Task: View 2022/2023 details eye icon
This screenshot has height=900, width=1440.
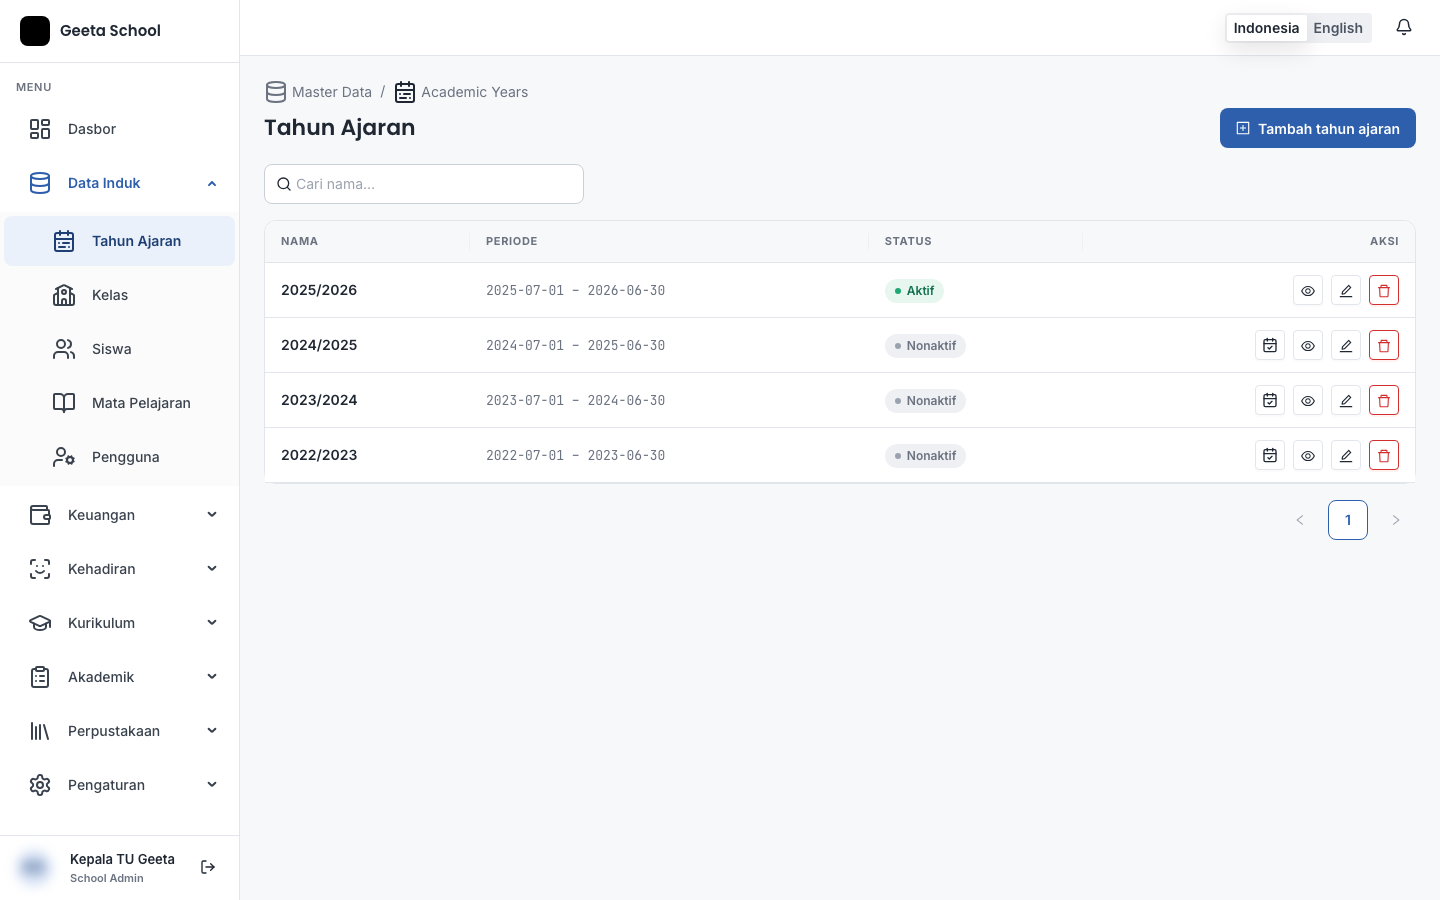Action: tap(1308, 456)
